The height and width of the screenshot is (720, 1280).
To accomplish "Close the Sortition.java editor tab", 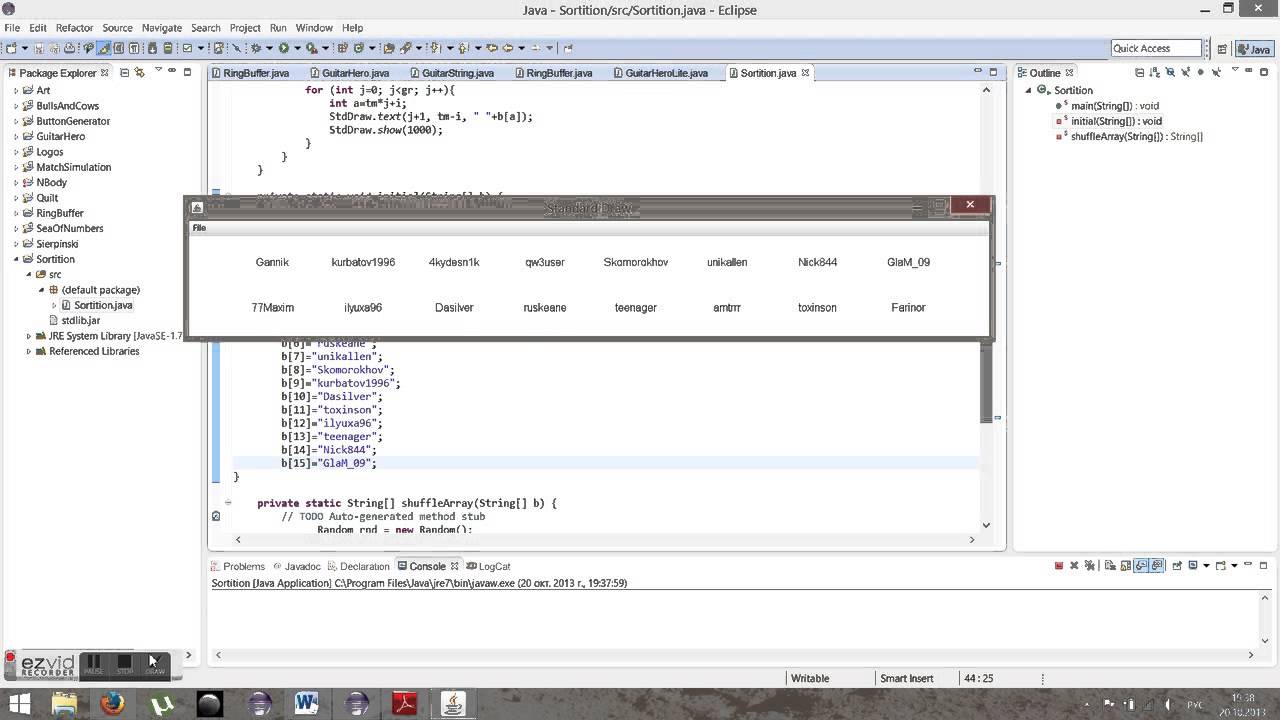I will (x=806, y=72).
